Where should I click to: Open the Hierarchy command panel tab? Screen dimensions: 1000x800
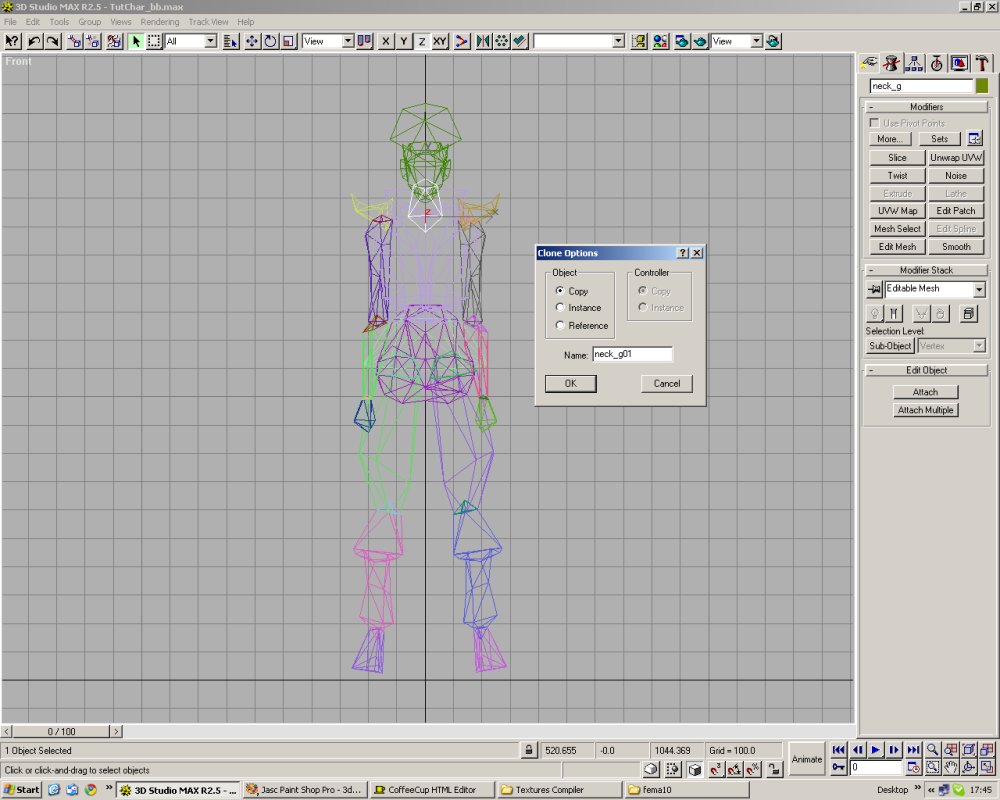coord(914,63)
